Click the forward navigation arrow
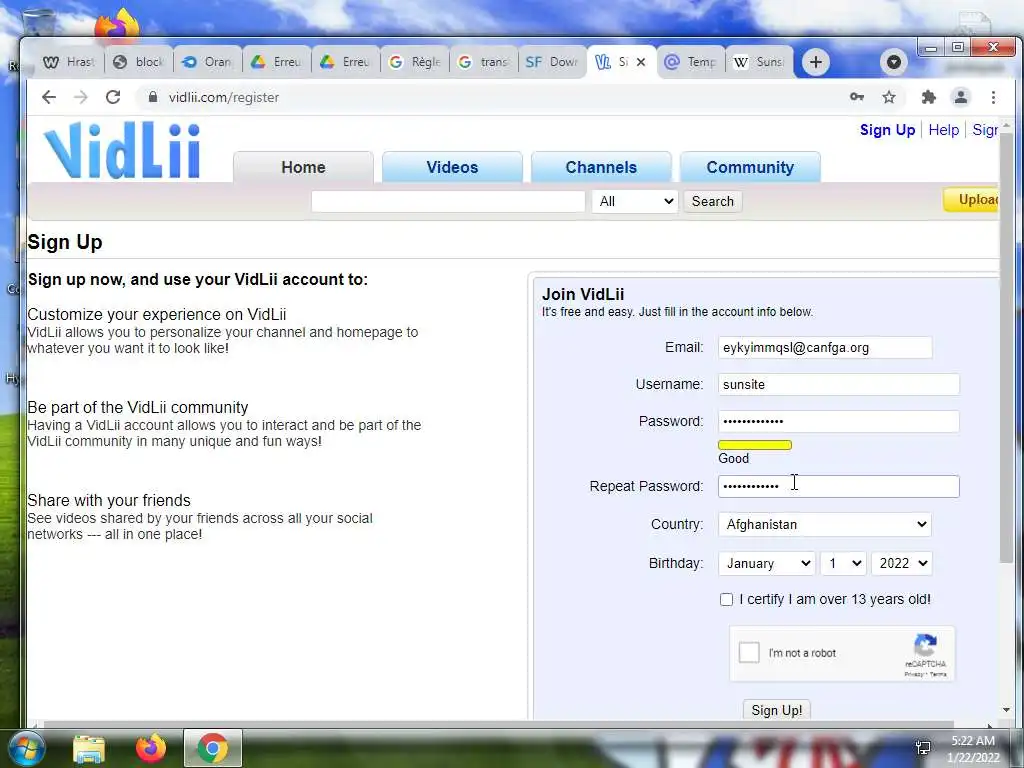 [80, 97]
